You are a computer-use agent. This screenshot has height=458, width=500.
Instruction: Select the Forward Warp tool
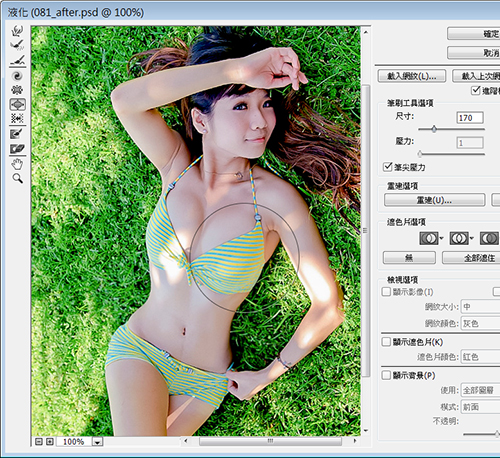[x=17, y=31]
